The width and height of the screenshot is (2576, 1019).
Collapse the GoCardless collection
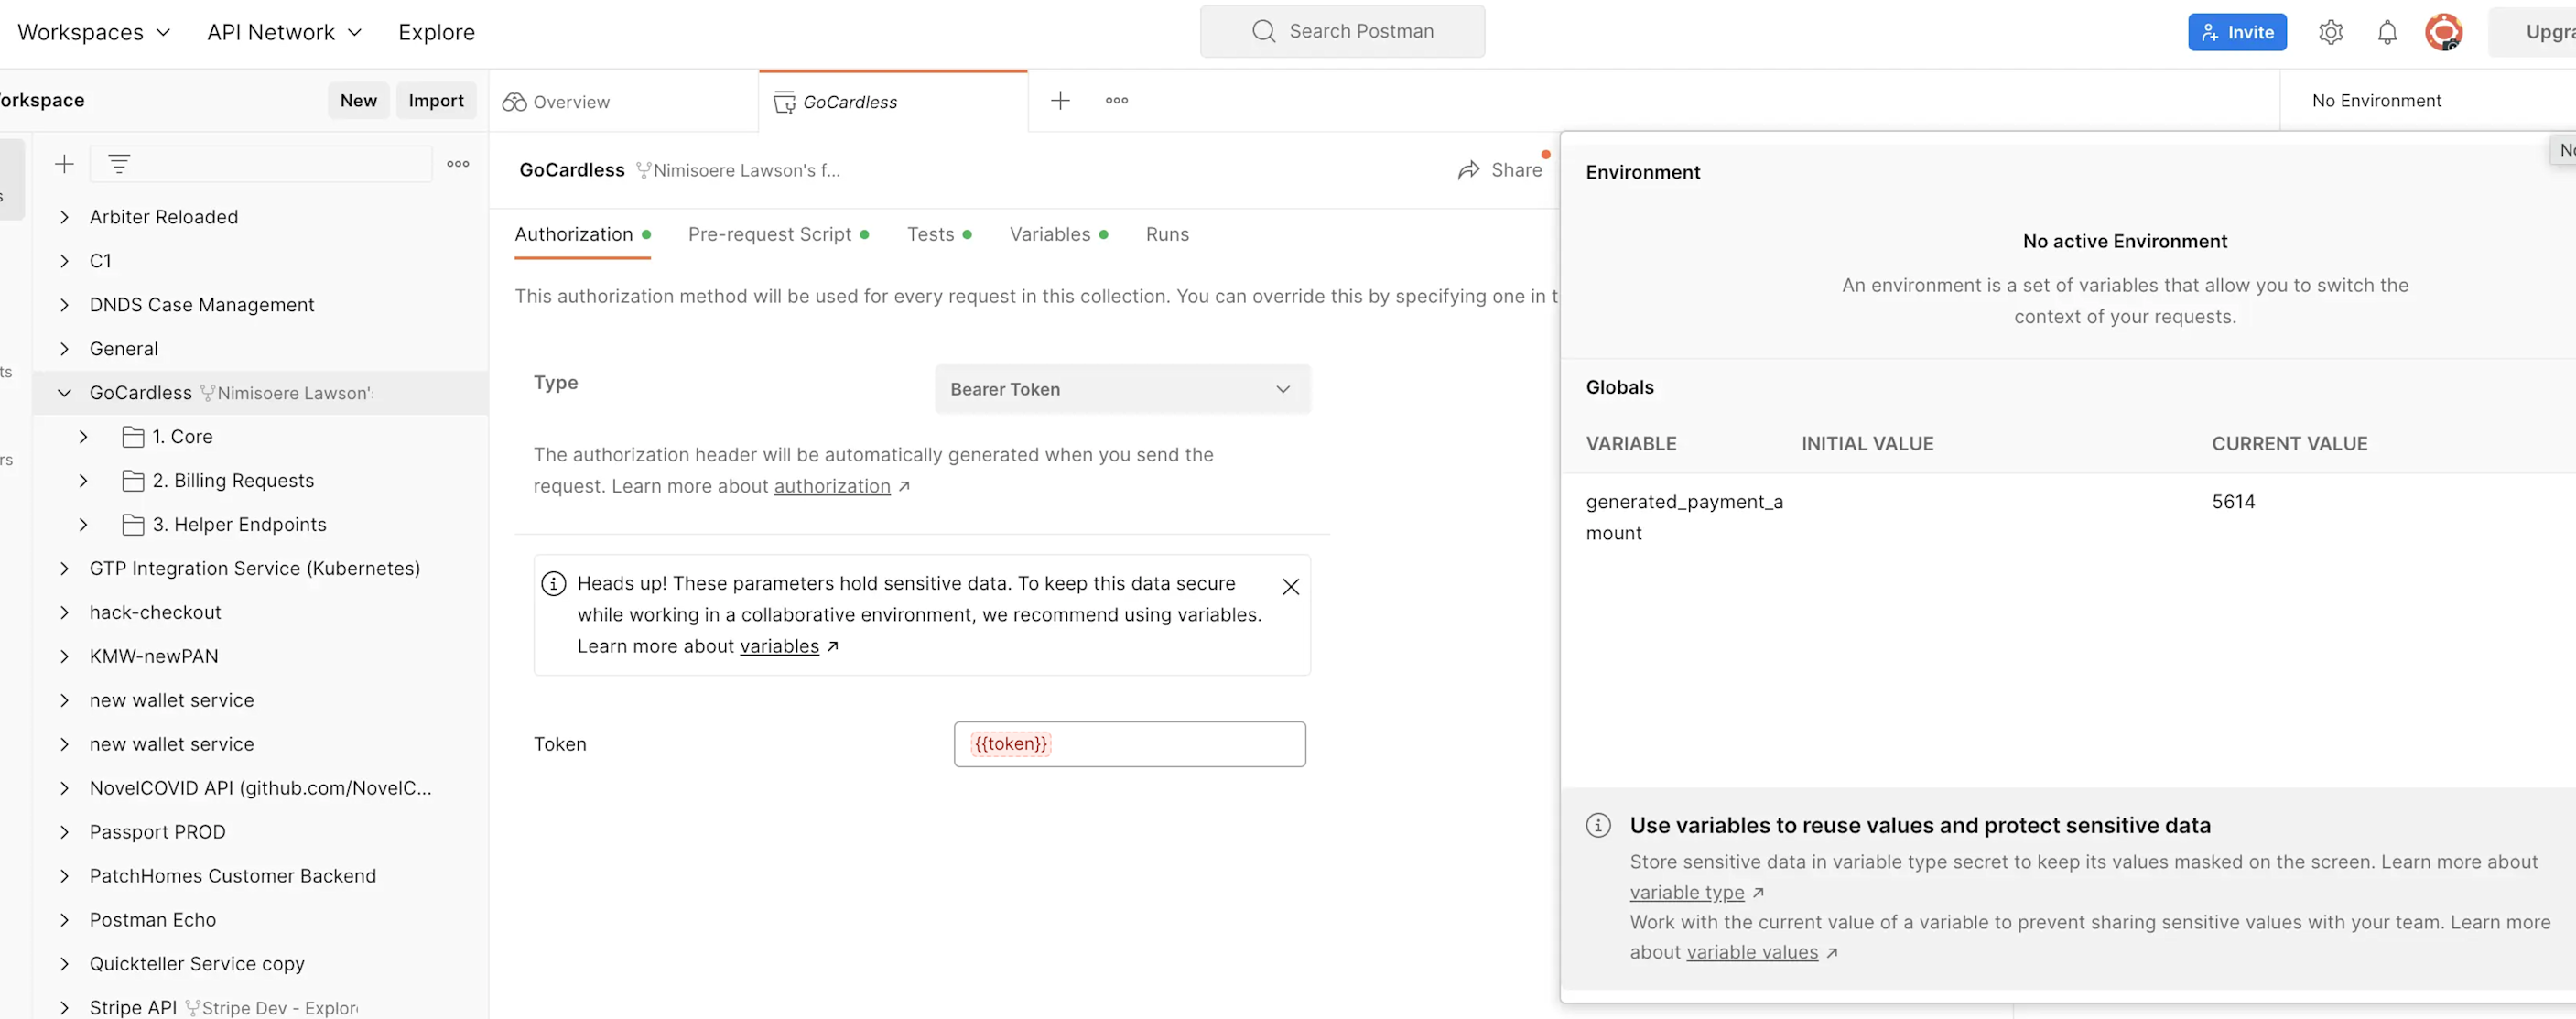64,393
